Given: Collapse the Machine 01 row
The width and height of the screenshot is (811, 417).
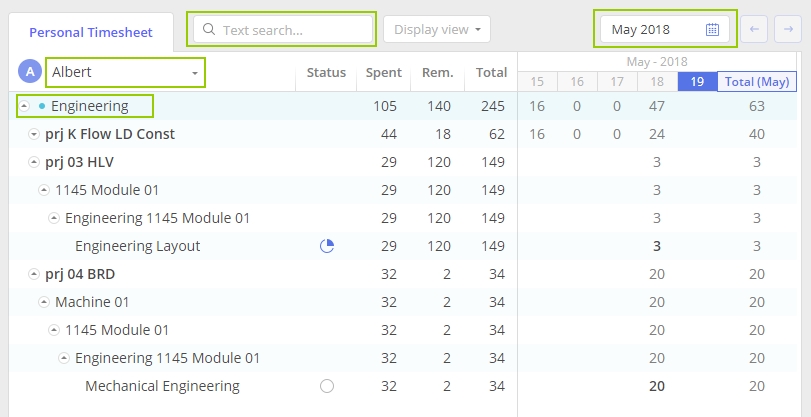Looking at the screenshot, I should (x=44, y=302).
